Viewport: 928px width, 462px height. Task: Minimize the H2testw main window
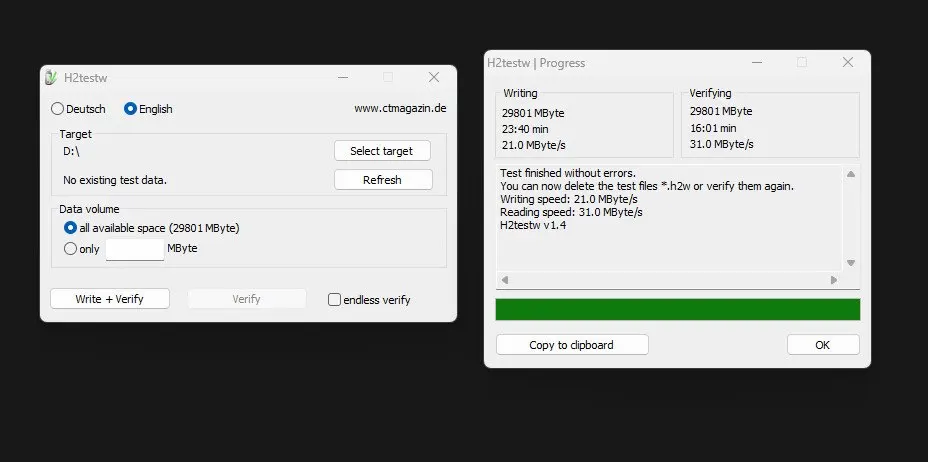coord(343,77)
